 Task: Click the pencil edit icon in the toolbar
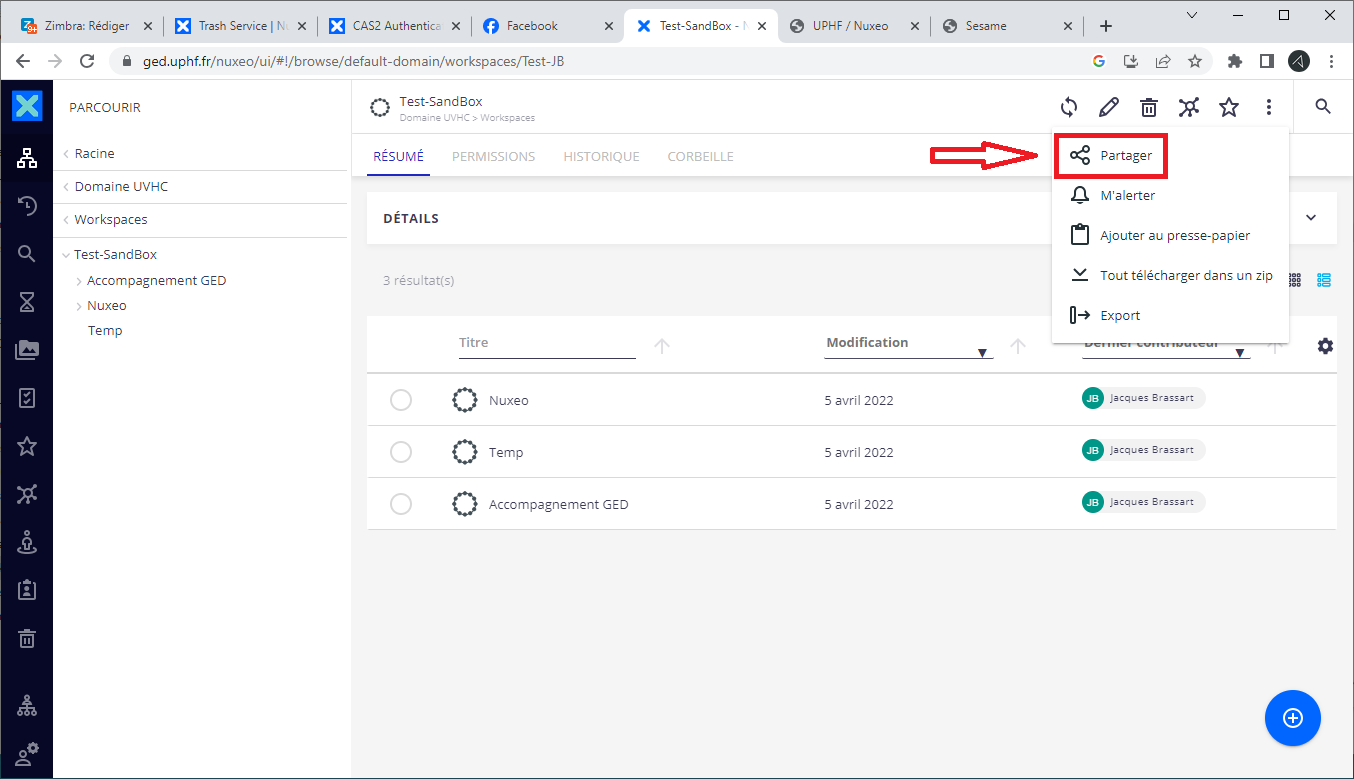pos(1108,107)
